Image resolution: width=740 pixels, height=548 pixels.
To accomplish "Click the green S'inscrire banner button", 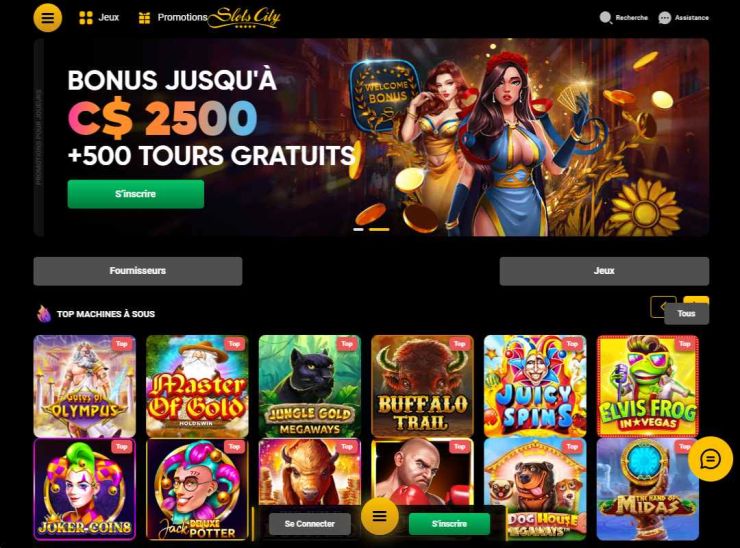I will point(136,194).
